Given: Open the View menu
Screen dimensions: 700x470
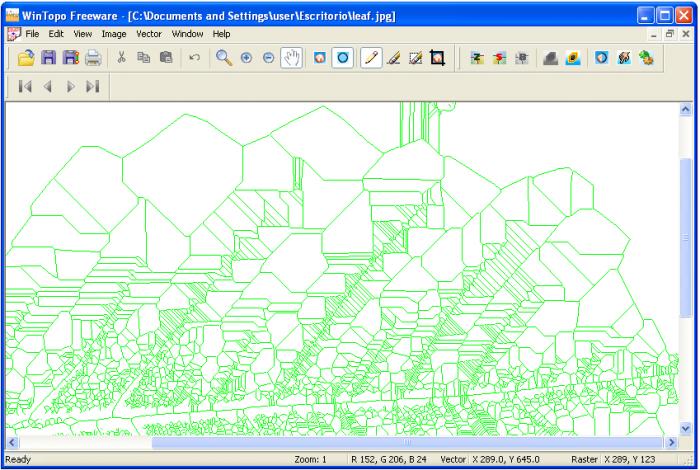Looking at the screenshot, I should 83,34.
